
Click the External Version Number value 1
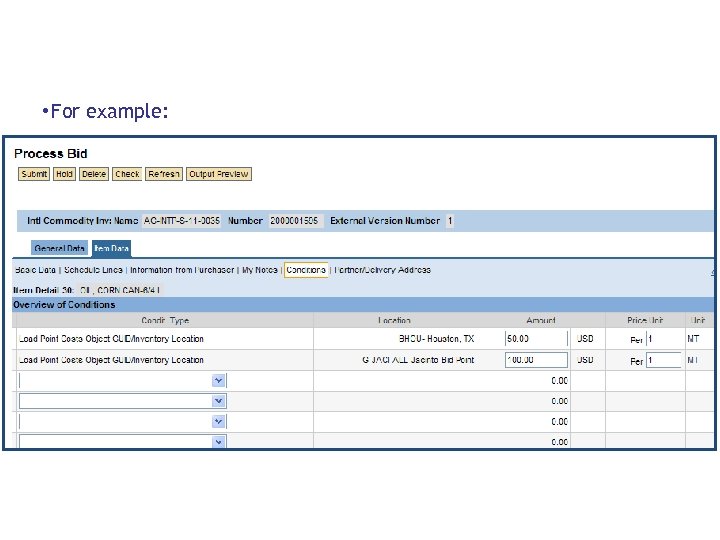point(450,221)
